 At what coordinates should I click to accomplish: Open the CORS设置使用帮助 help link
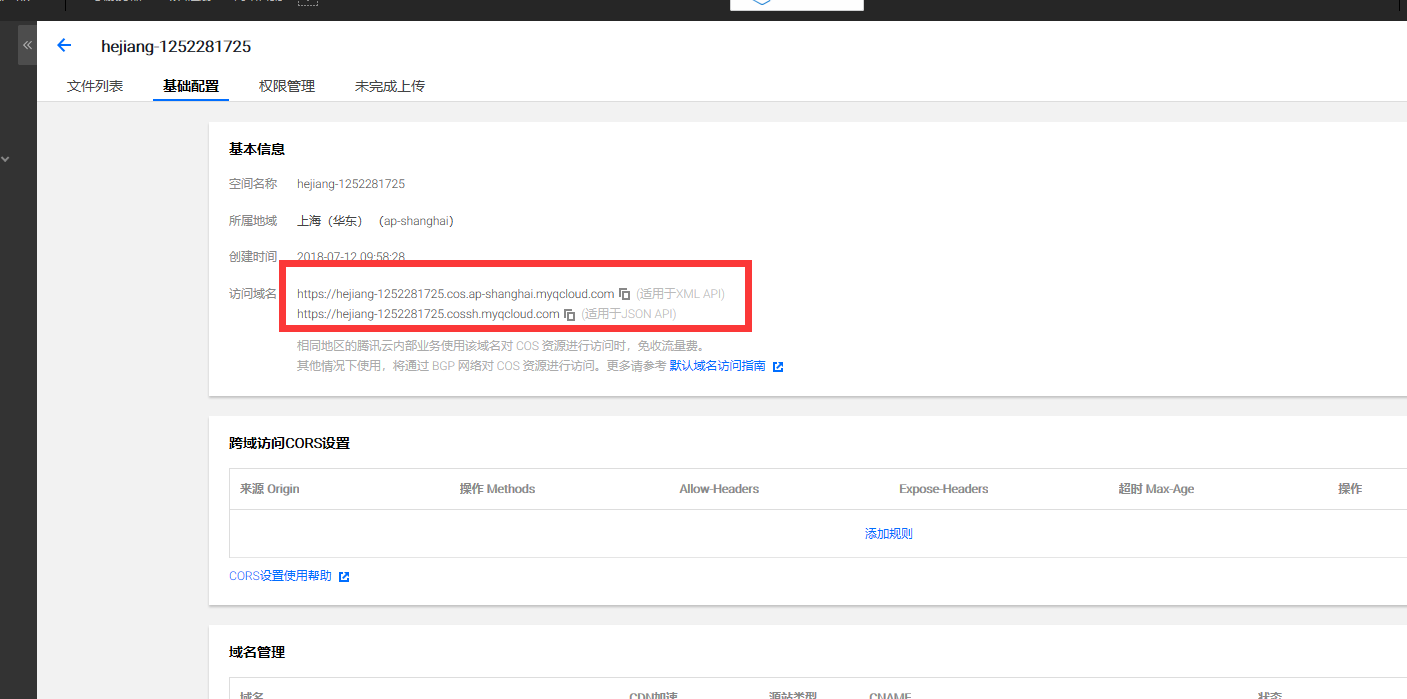280,576
